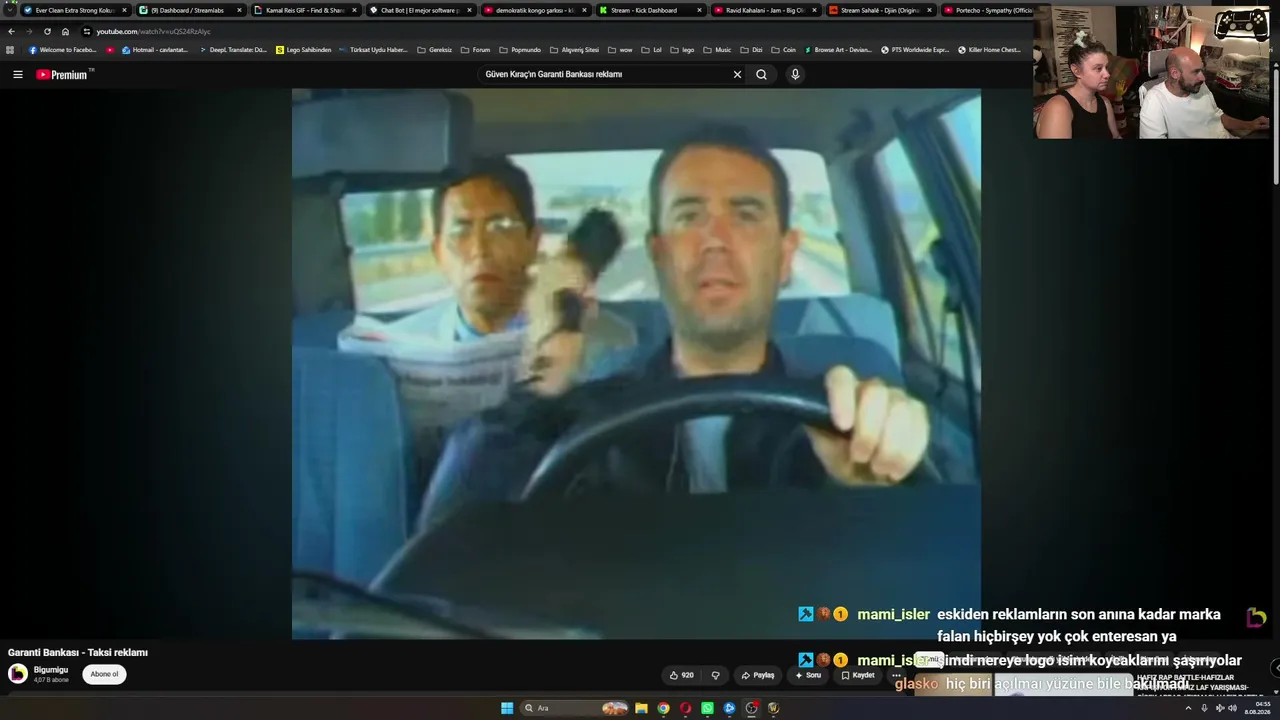This screenshot has height=720, width=1280.
Task: Submit search with the magnifier icon
Action: coord(761,74)
